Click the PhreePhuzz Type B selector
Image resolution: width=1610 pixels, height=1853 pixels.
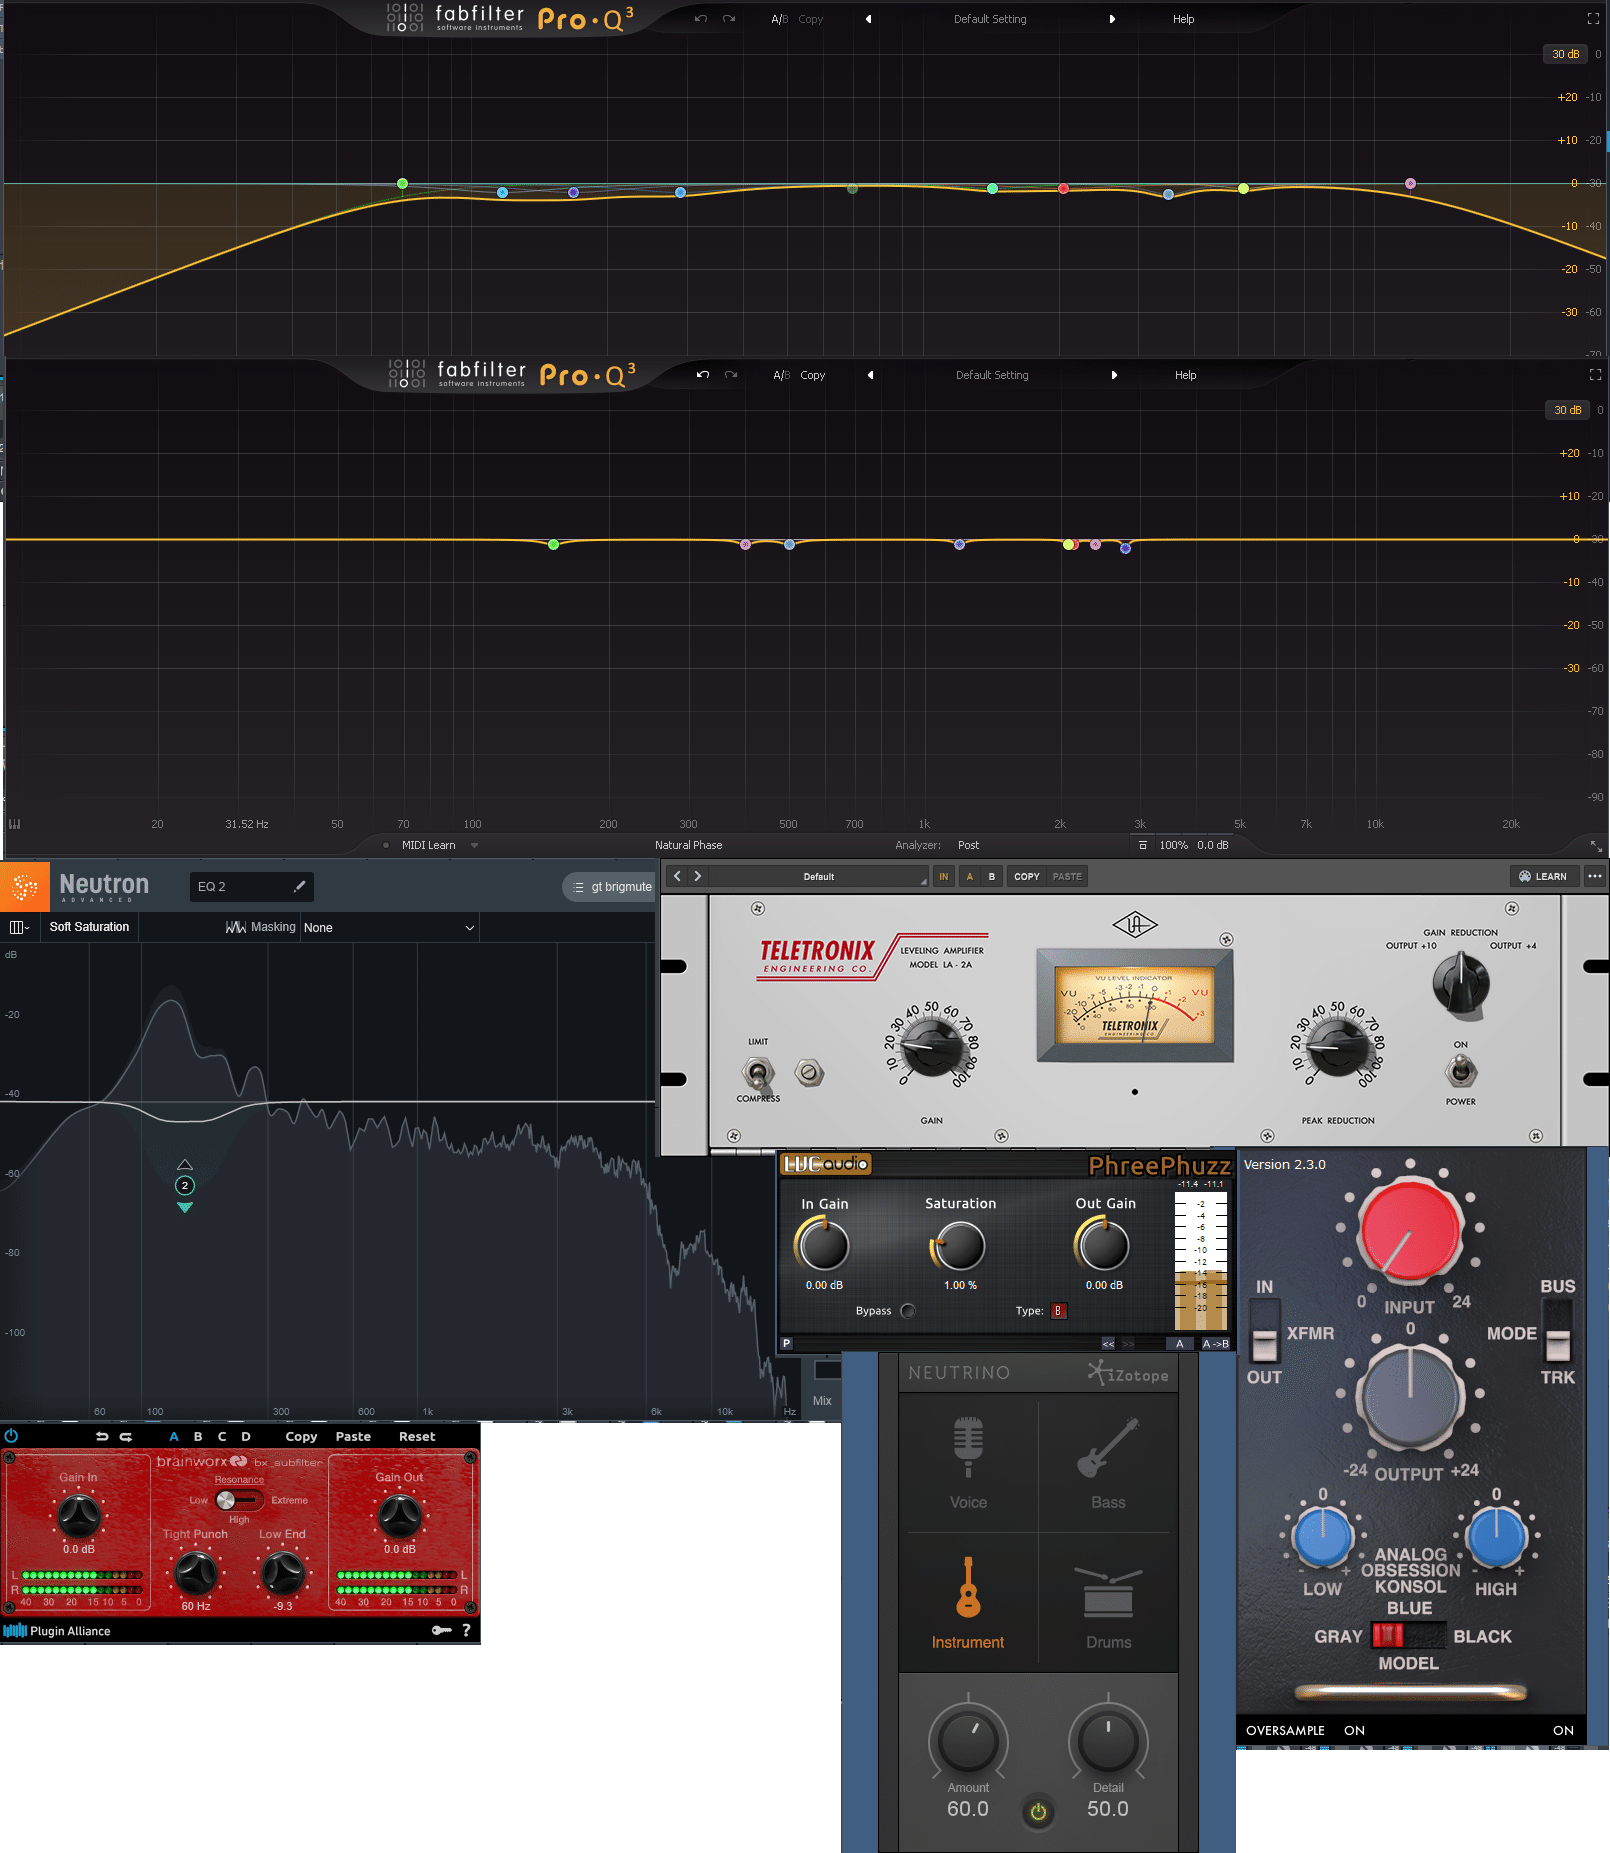[x=1058, y=1311]
